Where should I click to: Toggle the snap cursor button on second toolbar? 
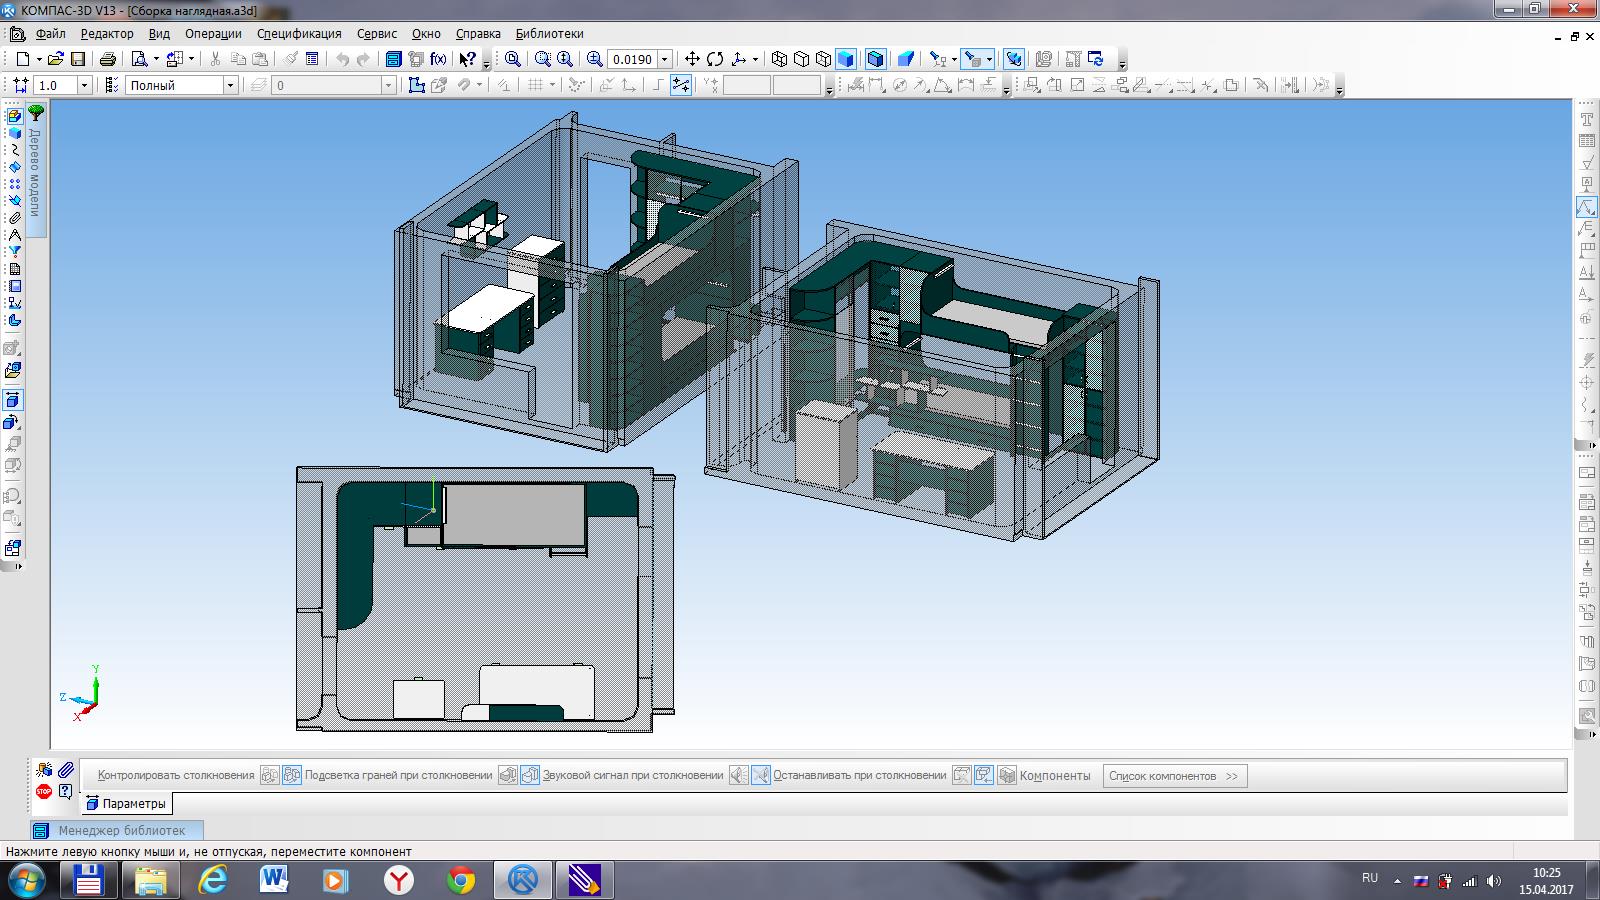tap(681, 85)
